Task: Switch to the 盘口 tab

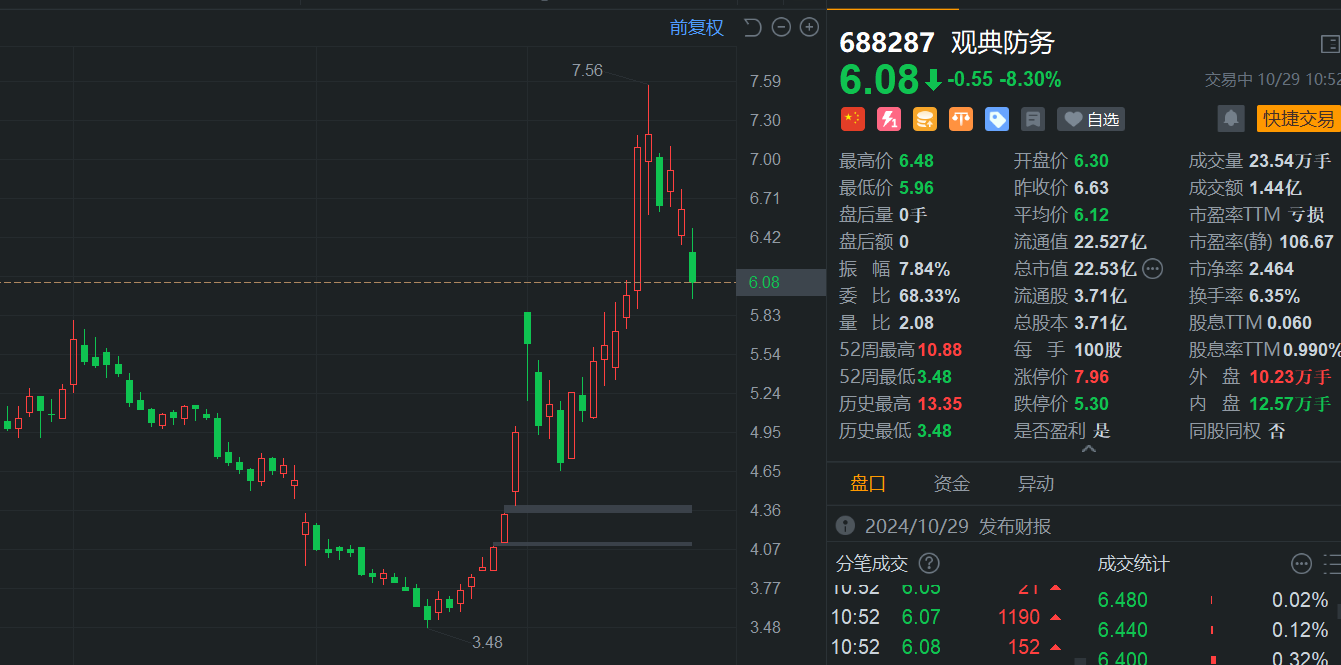Action: (868, 484)
